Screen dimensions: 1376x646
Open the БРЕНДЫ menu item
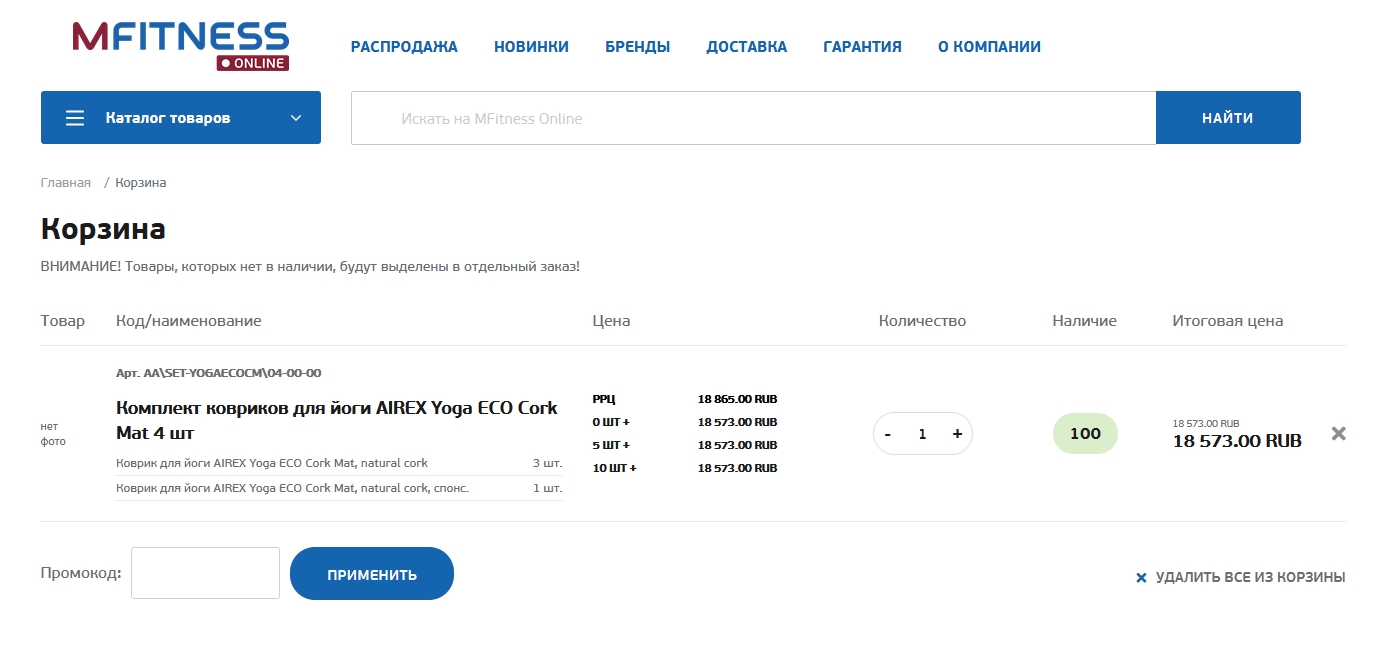637,47
